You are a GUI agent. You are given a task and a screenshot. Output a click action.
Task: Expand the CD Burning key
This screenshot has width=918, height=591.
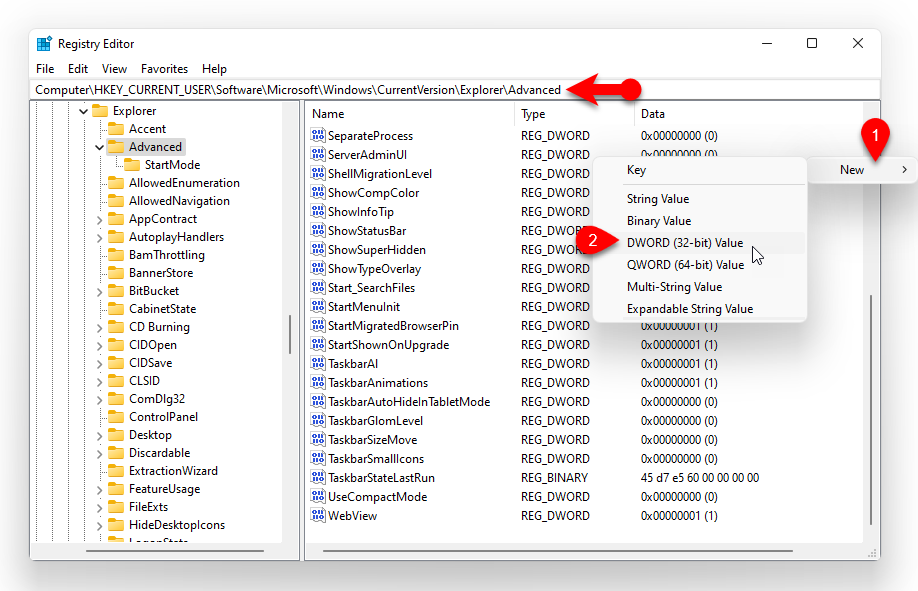100,328
